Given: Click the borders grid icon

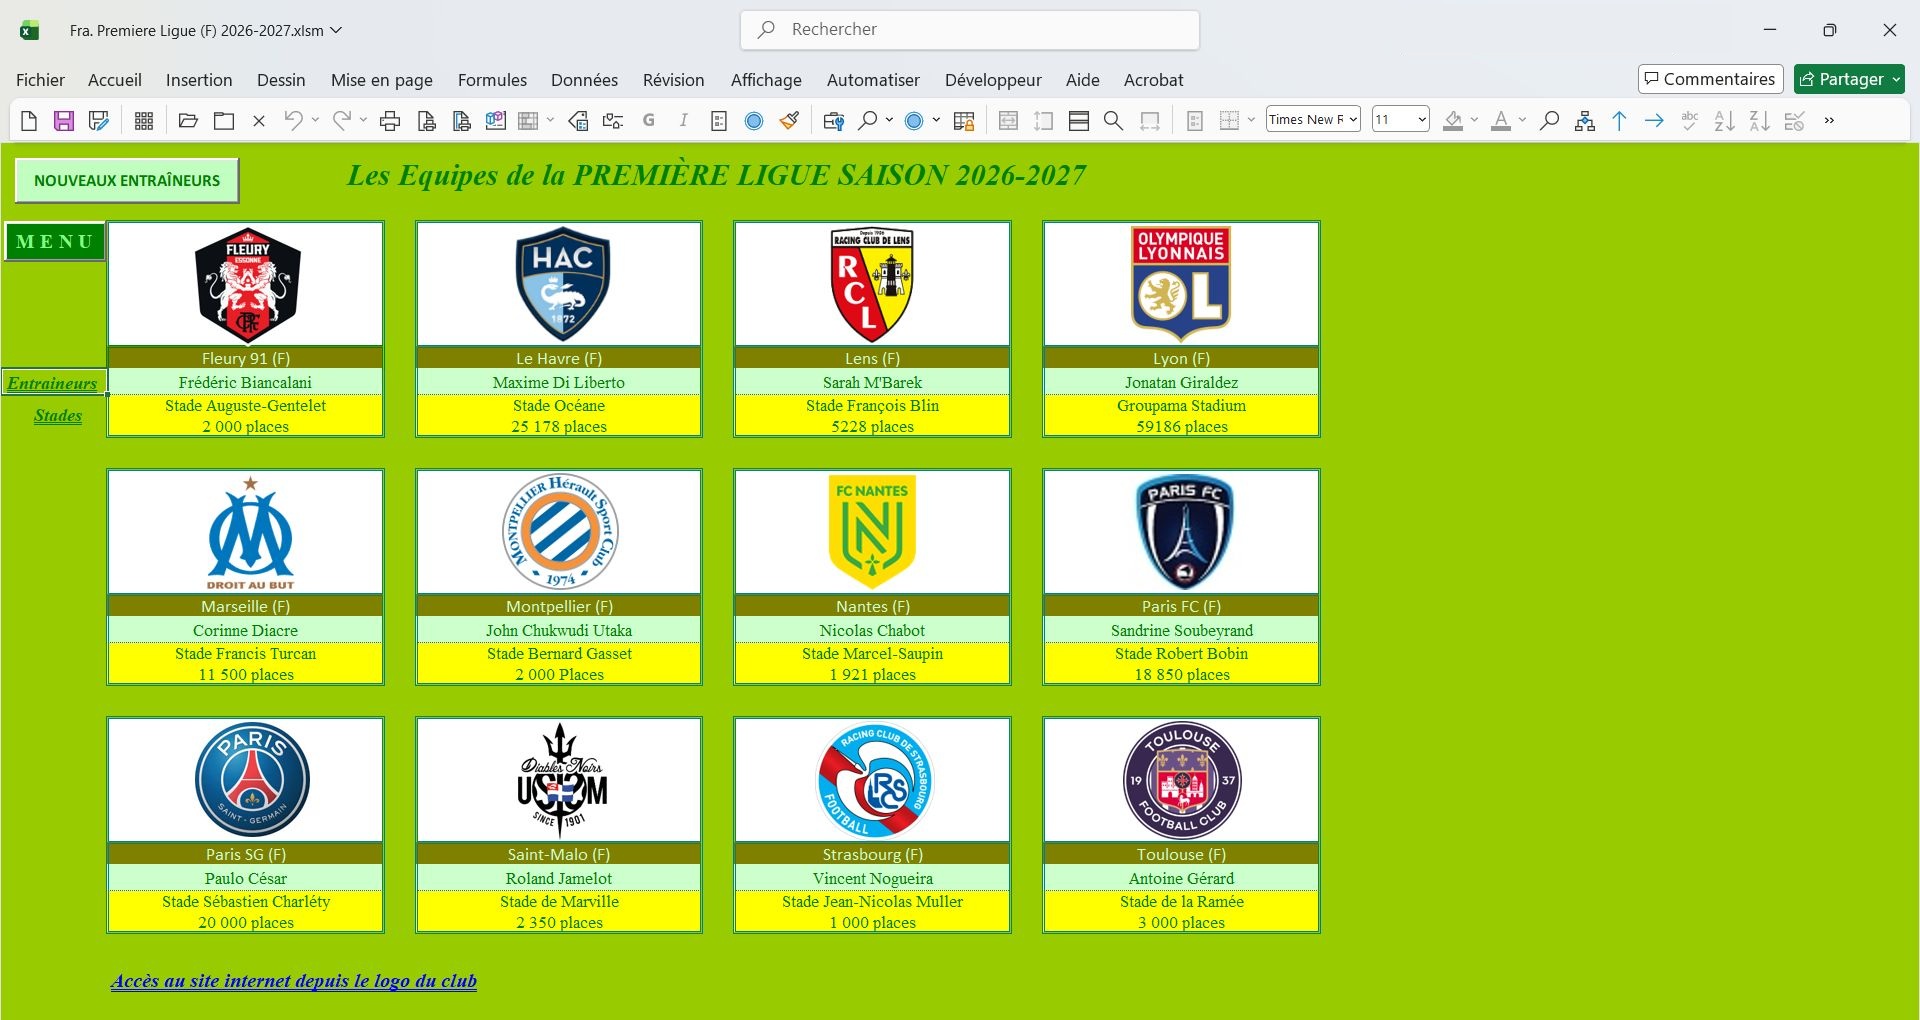Looking at the screenshot, I should [x=1230, y=121].
